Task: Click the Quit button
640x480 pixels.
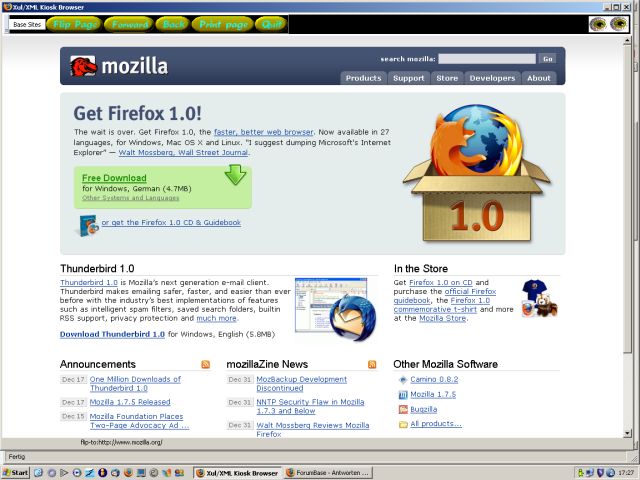Action: pyautogui.click(x=271, y=24)
